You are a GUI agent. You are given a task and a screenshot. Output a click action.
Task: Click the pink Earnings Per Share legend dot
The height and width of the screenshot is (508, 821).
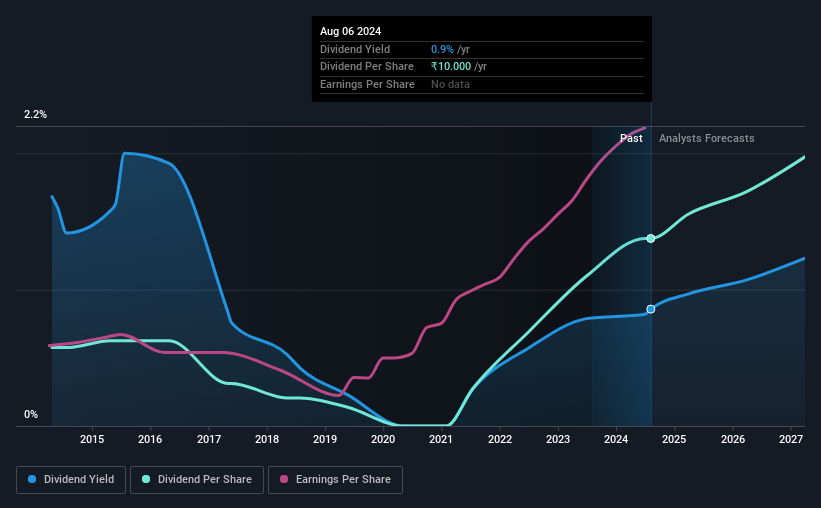284,479
